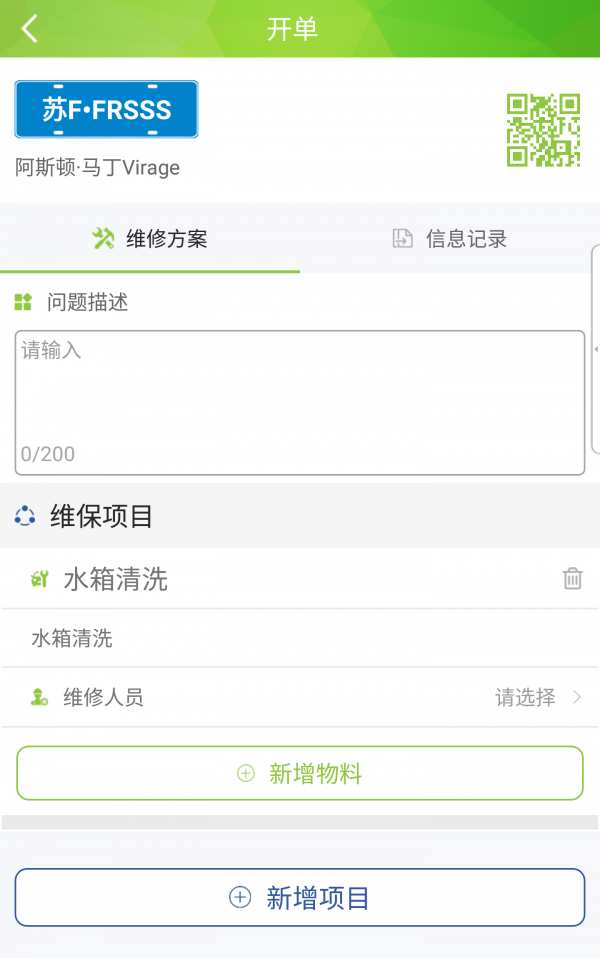Stay on the 维修方案 tab
Screen dimensions: 600x958
pos(150,239)
